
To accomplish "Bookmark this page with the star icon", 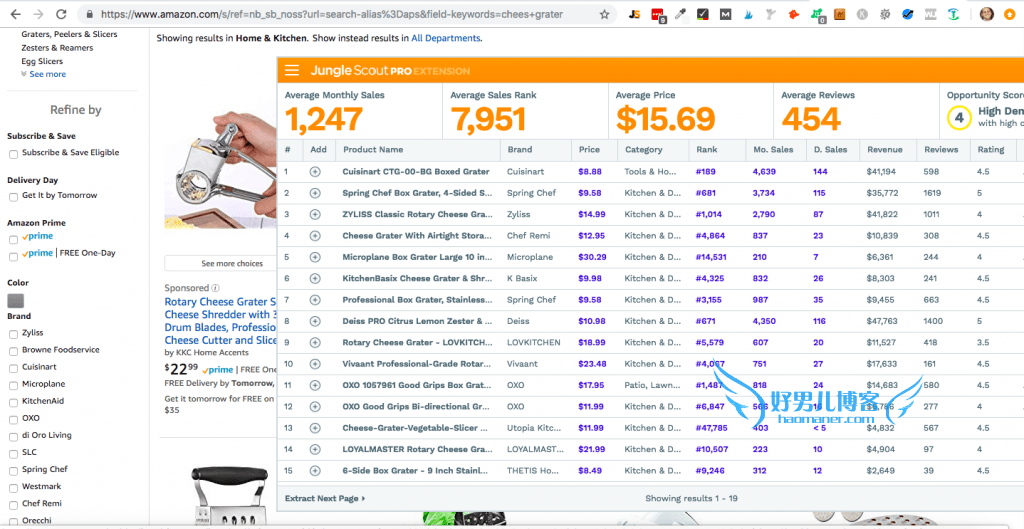I will tap(604, 14).
